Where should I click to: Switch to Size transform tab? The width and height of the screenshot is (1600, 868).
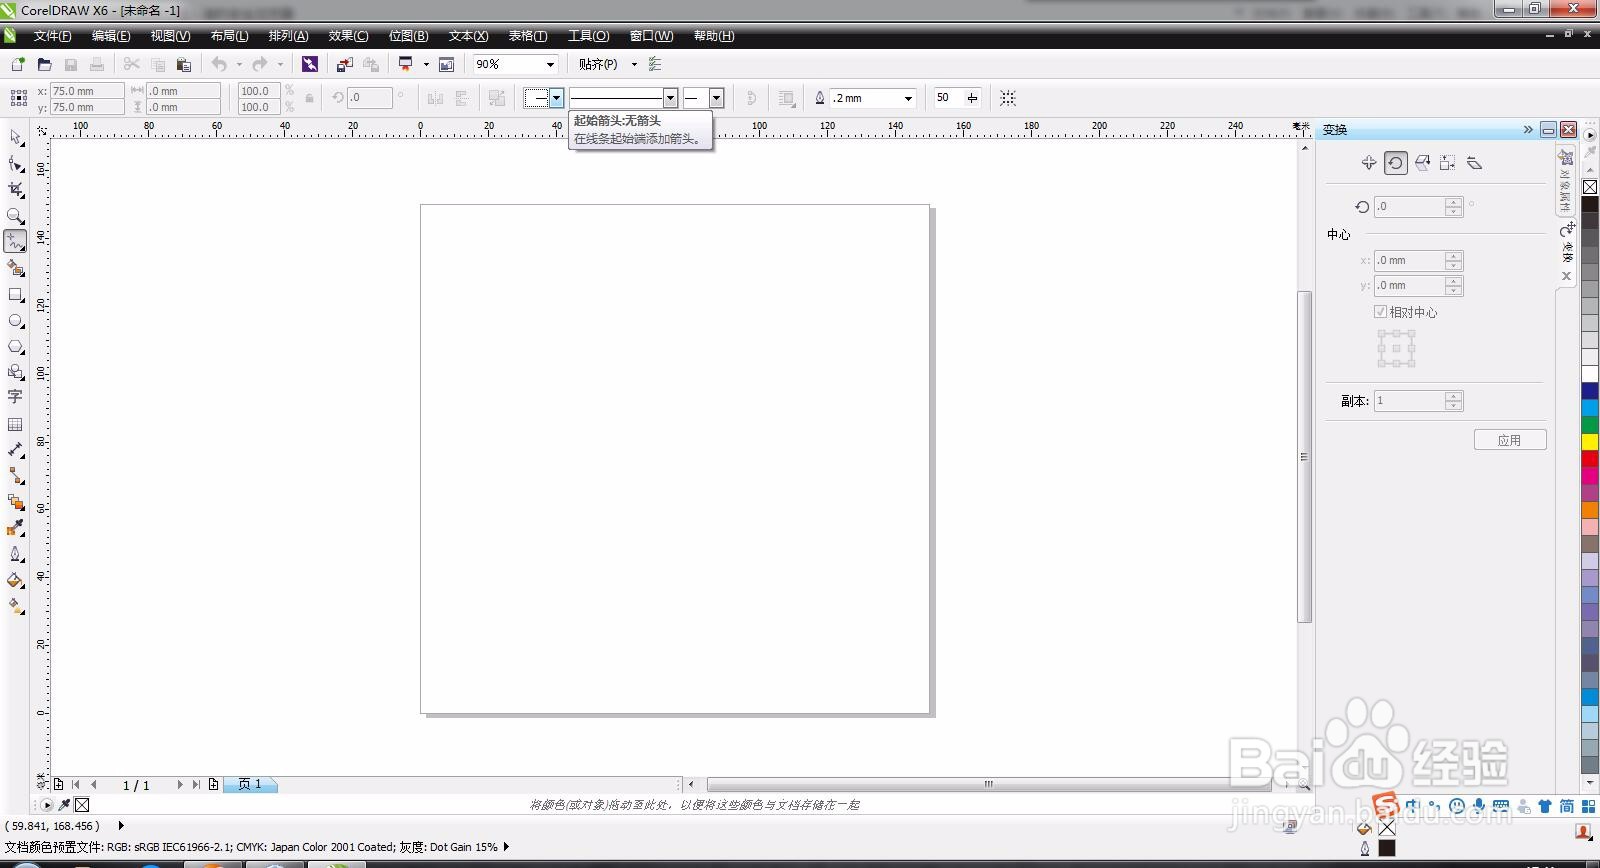click(1448, 163)
